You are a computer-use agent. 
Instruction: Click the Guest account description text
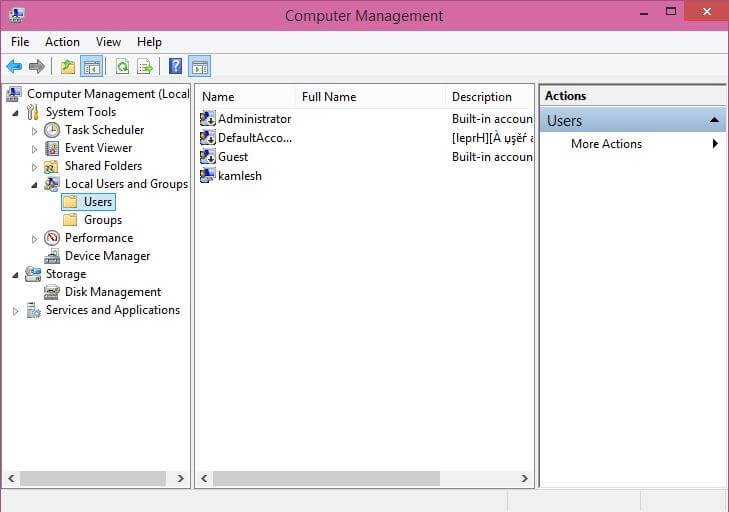492,157
